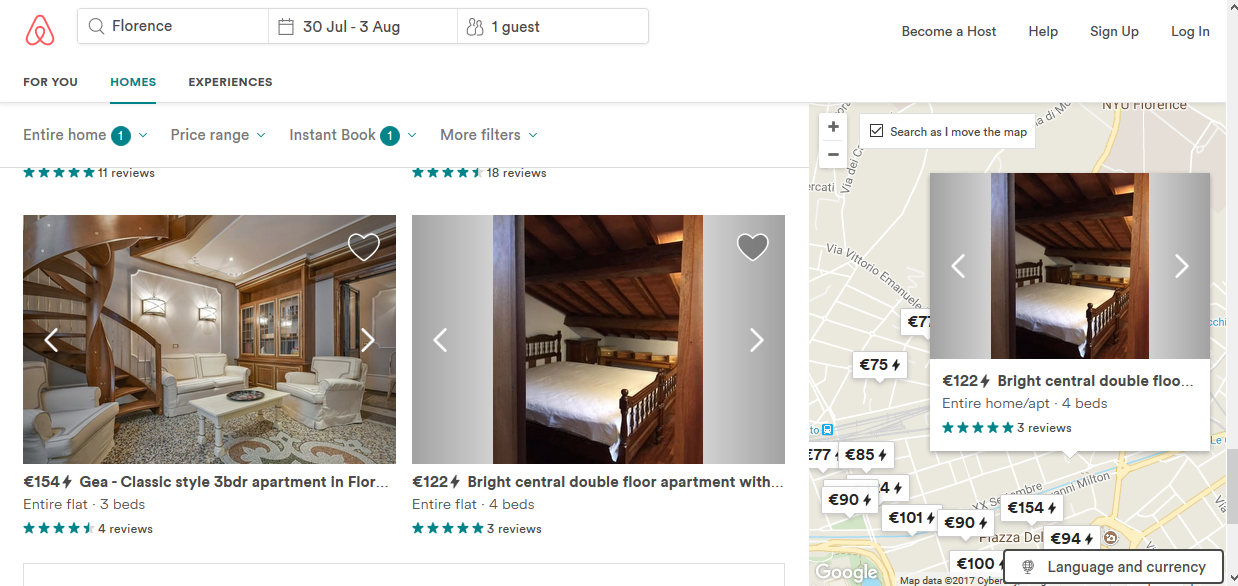Expand the Entire home filter
Image resolution: width=1238 pixels, height=586 pixels.
pos(85,135)
